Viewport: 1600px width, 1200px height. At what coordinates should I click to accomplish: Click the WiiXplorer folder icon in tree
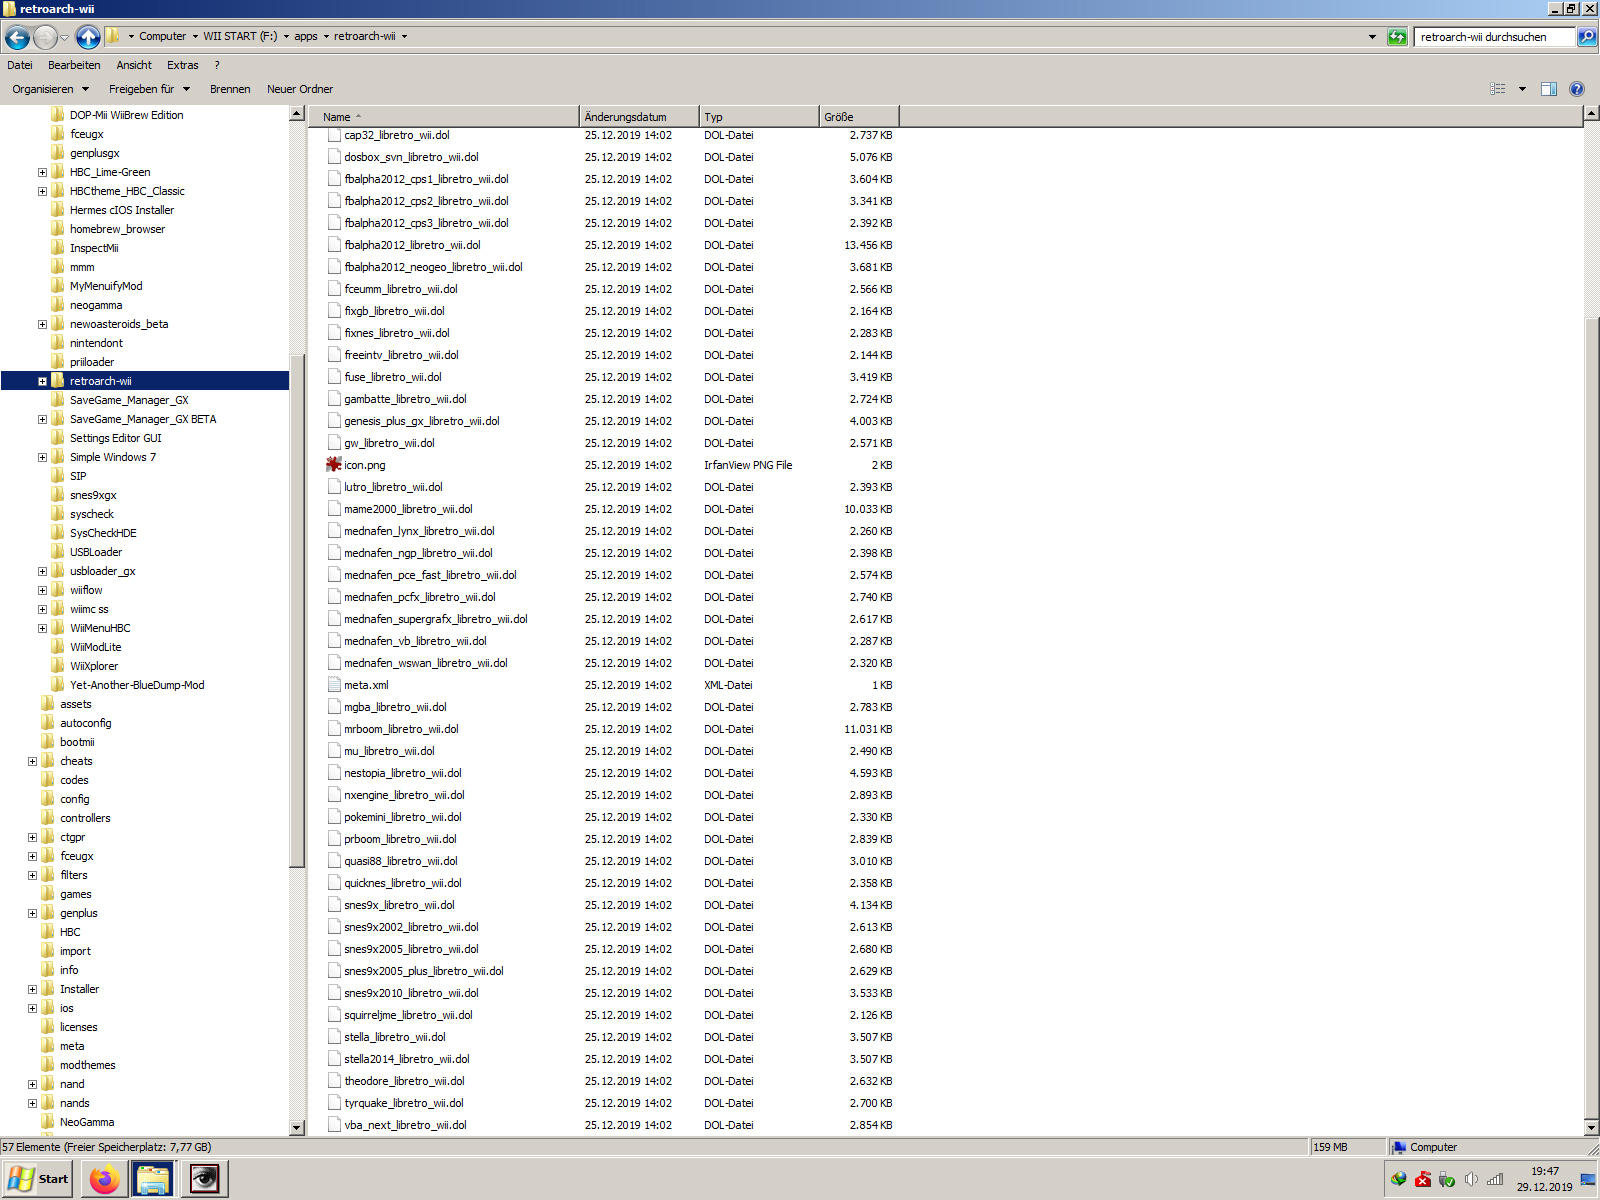[58, 666]
